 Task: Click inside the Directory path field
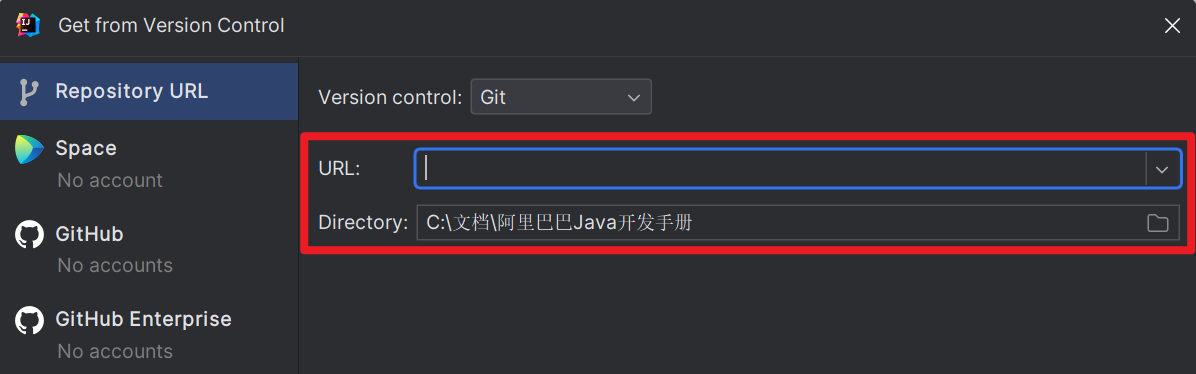[778, 223]
